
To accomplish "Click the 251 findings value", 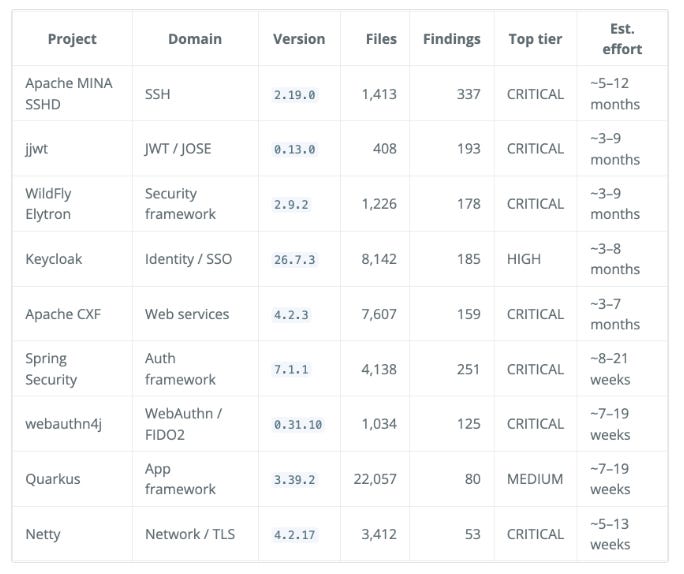I will point(469,369).
